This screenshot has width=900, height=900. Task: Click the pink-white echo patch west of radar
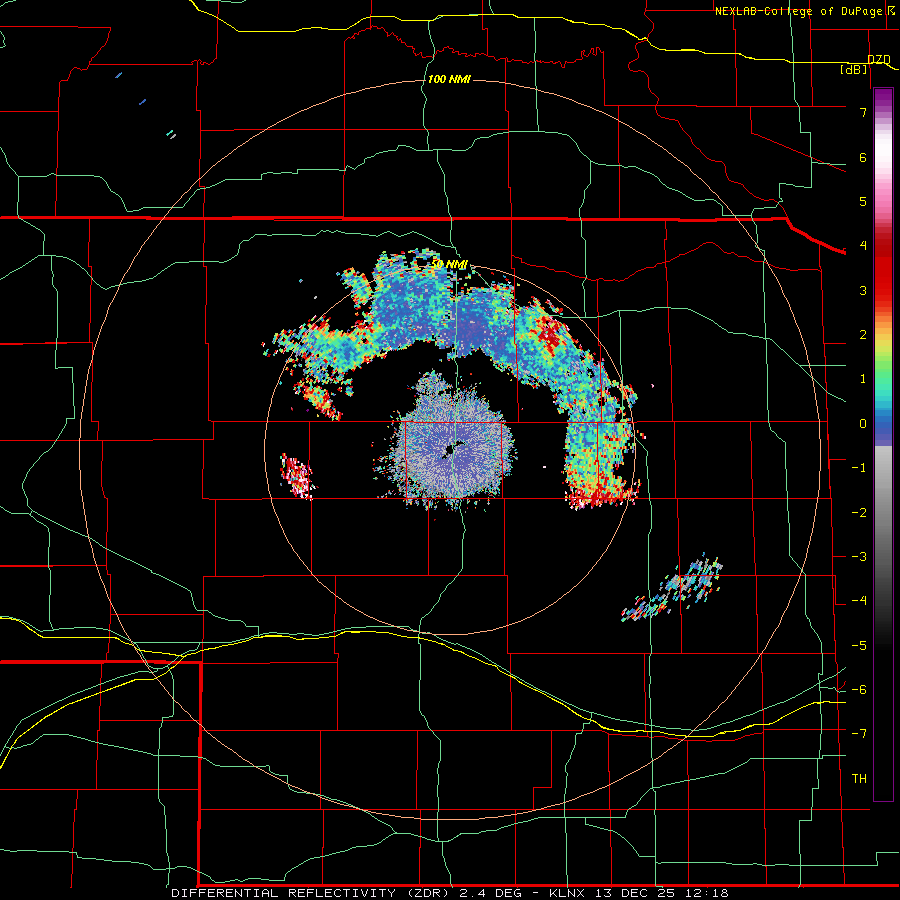297,475
